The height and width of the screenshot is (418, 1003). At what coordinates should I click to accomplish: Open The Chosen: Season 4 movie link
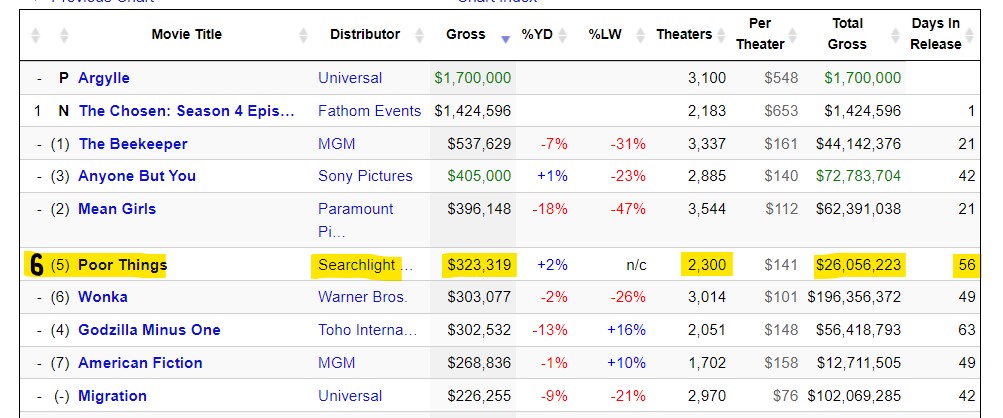[x=186, y=111]
